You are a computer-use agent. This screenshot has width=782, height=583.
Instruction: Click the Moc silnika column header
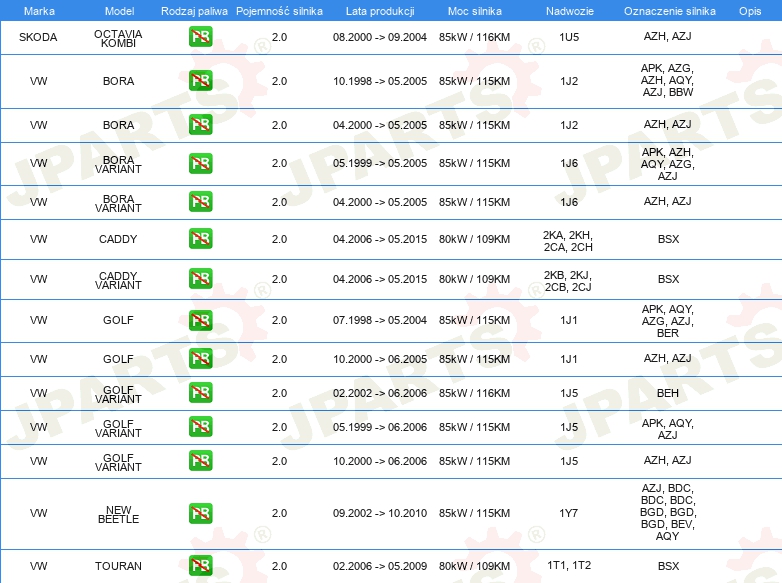coord(474,11)
